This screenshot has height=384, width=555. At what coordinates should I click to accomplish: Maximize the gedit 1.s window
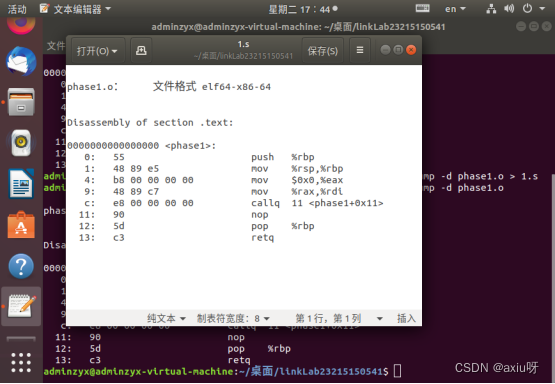(398, 50)
